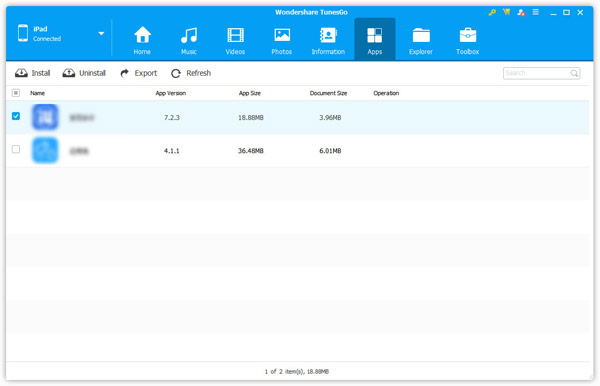Open the Videos section
Viewport: 600px width, 386px height.
[x=235, y=40]
